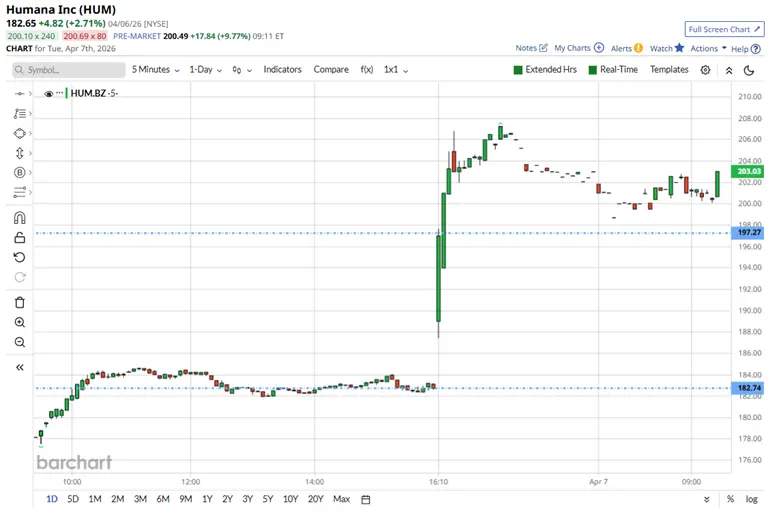The width and height of the screenshot is (779, 520).
Task: Select the 3M period tab
Action: tap(140, 499)
